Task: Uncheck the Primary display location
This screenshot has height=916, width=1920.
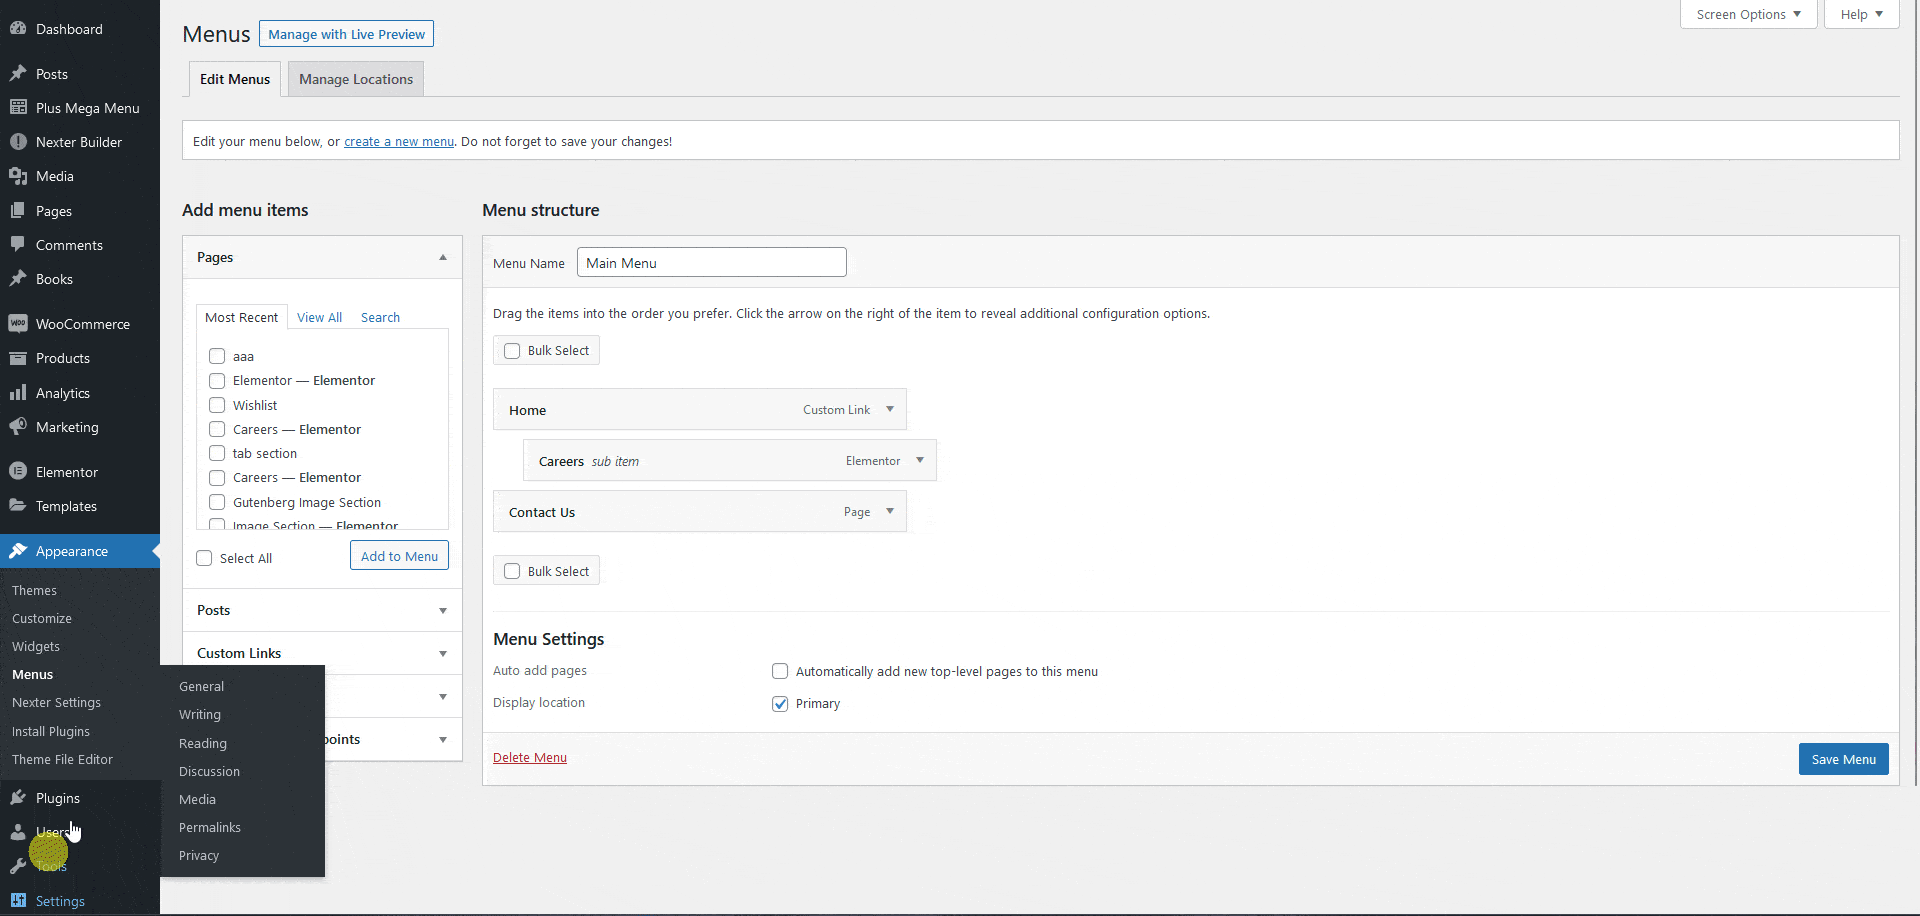Action: [779, 704]
